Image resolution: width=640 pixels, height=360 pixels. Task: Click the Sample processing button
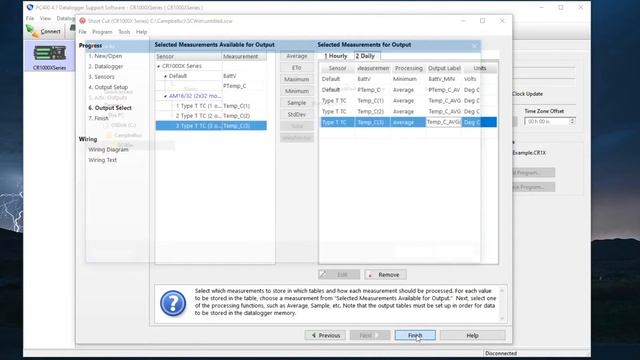(x=297, y=103)
